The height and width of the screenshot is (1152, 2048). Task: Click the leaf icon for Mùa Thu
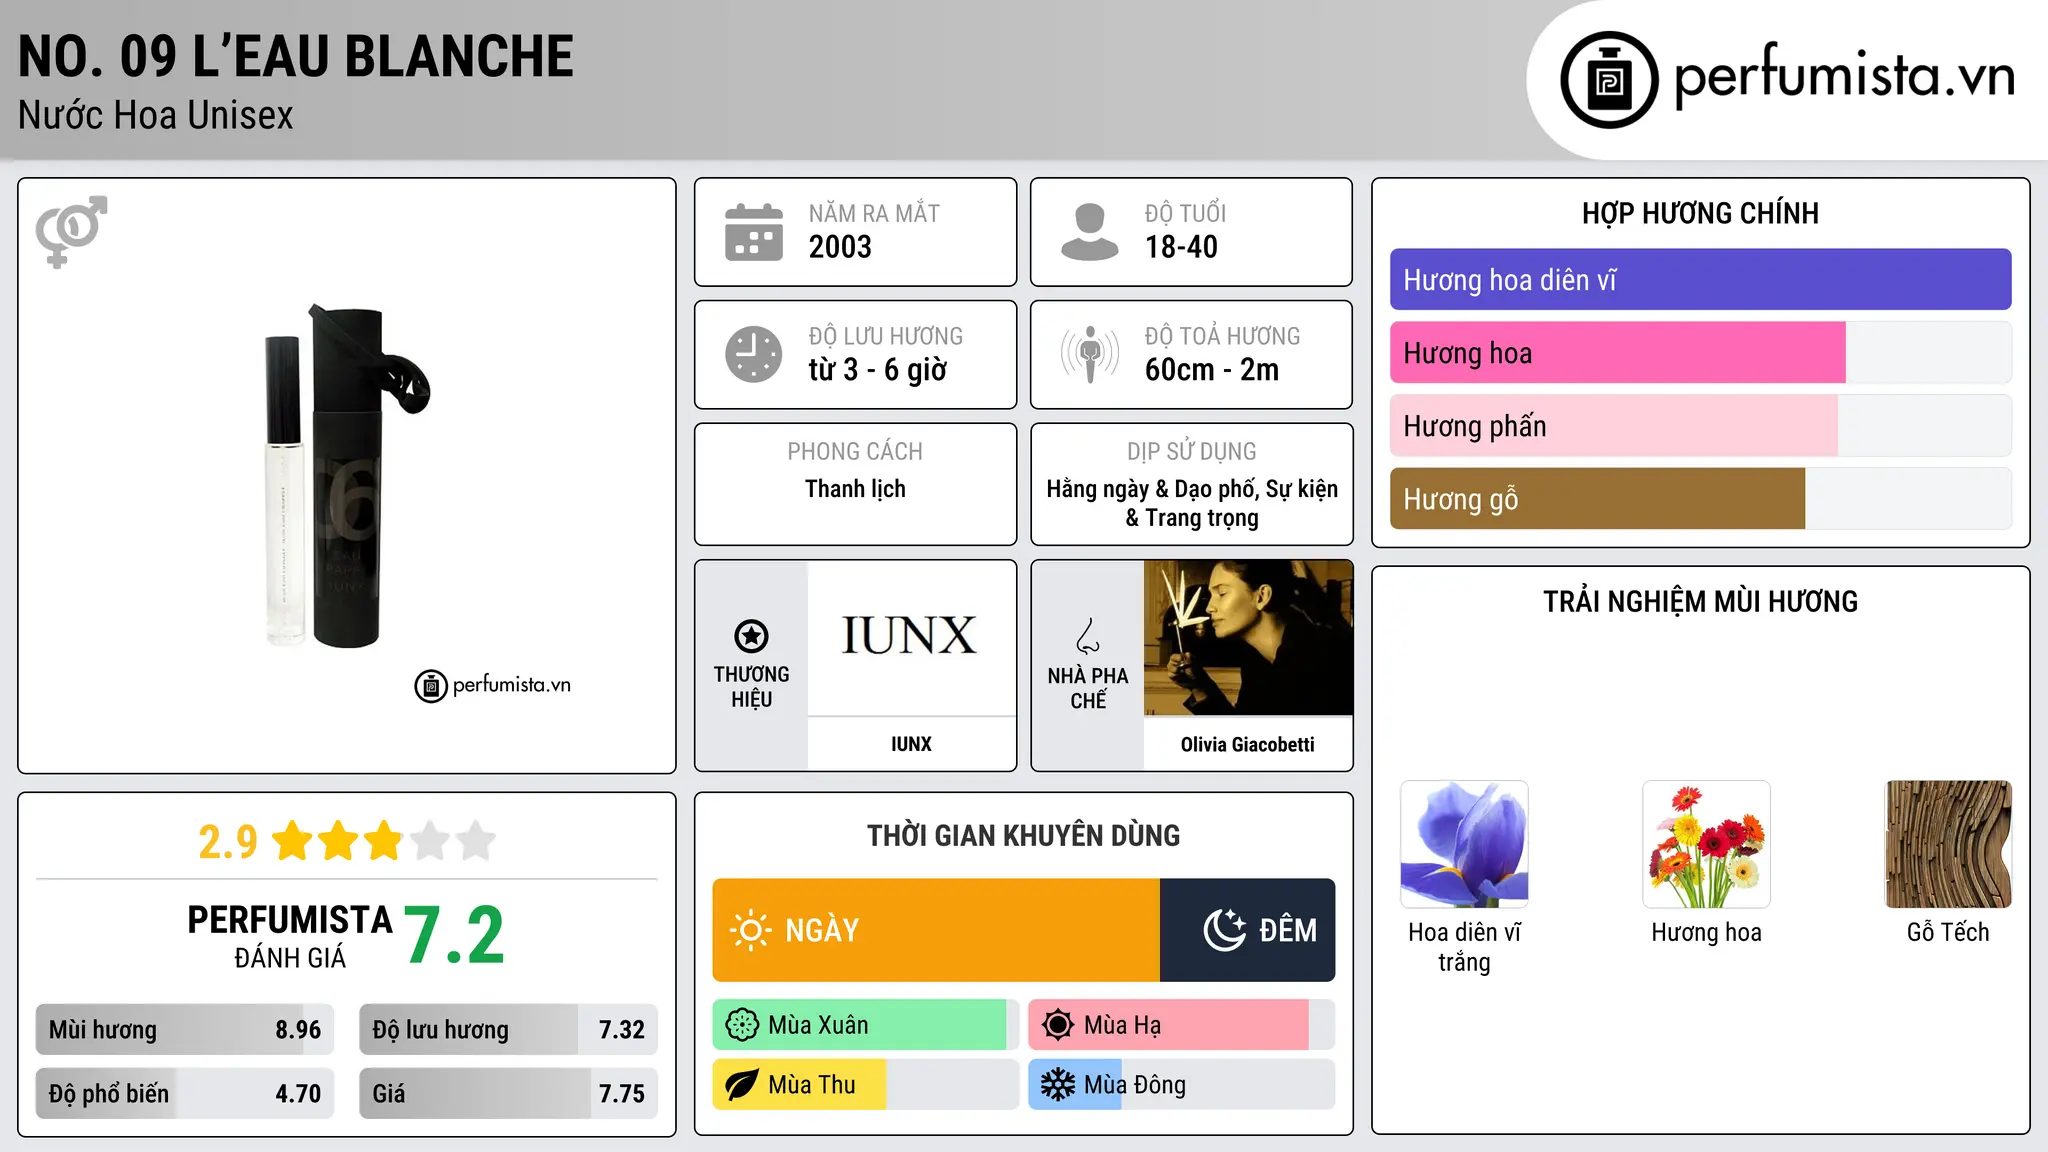pyautogui.click(x=742, y=1085)
